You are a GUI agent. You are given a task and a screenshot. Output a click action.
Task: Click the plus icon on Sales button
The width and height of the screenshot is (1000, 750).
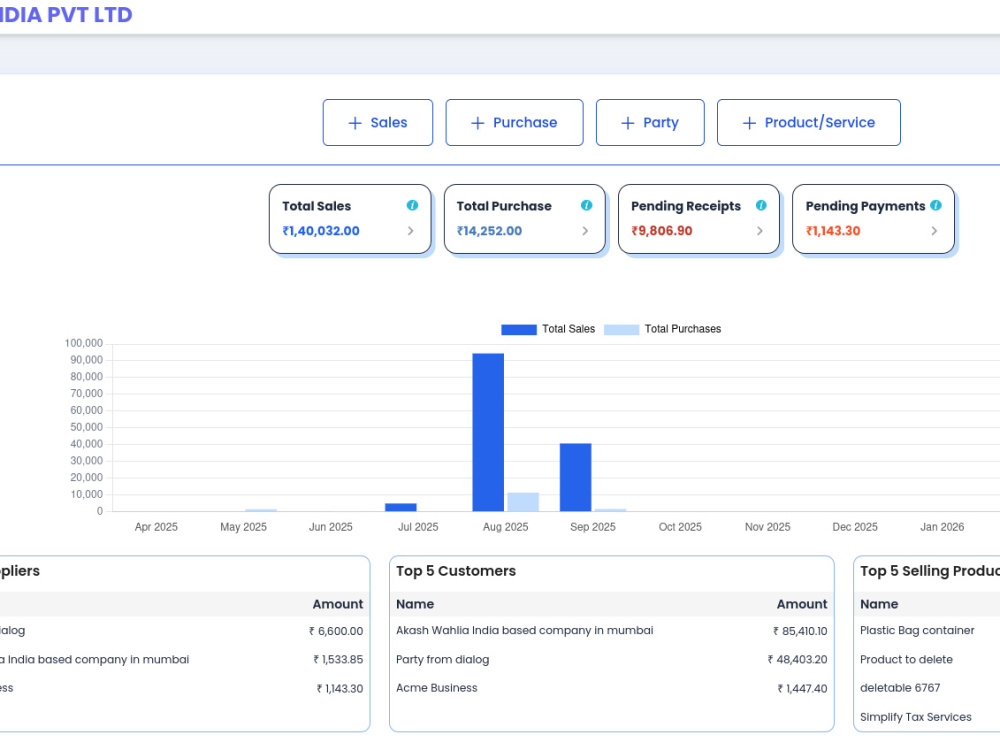pos(355,123)
